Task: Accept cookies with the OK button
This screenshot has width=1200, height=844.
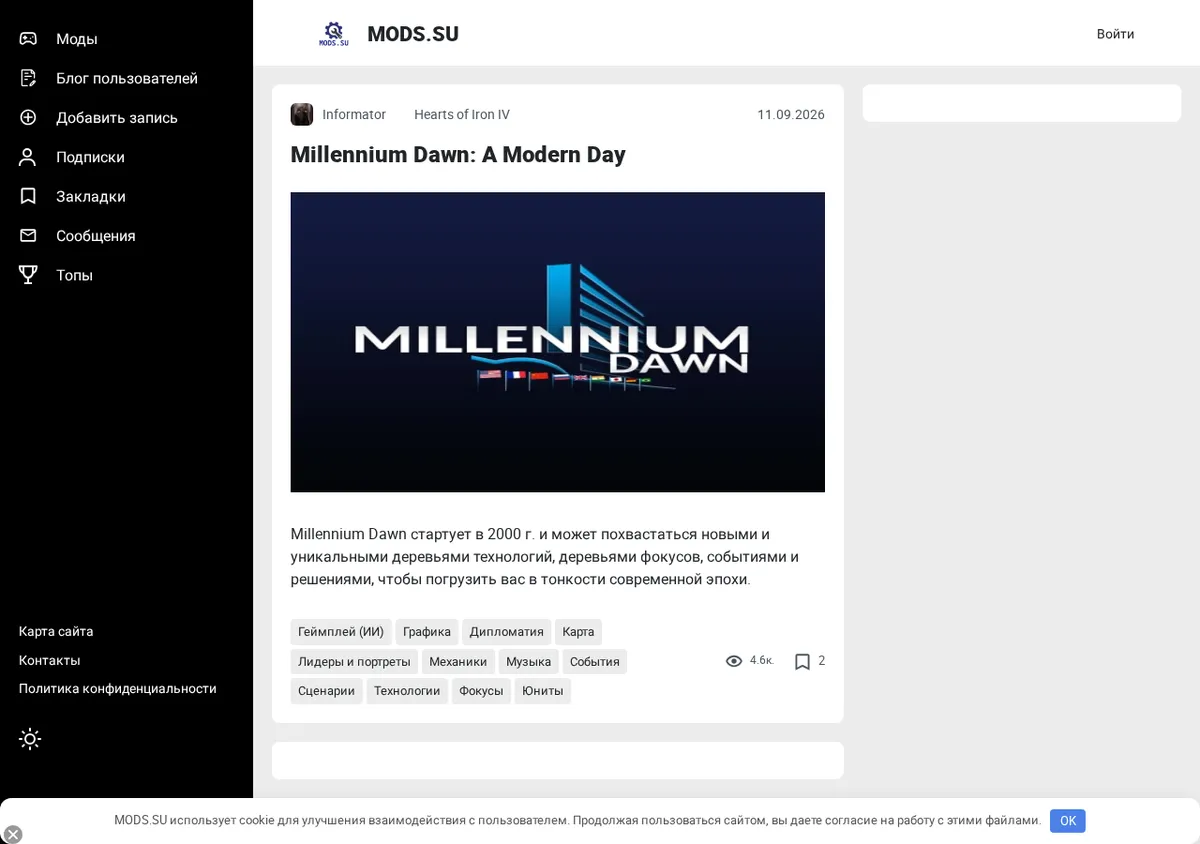Action: point(1067,821)
